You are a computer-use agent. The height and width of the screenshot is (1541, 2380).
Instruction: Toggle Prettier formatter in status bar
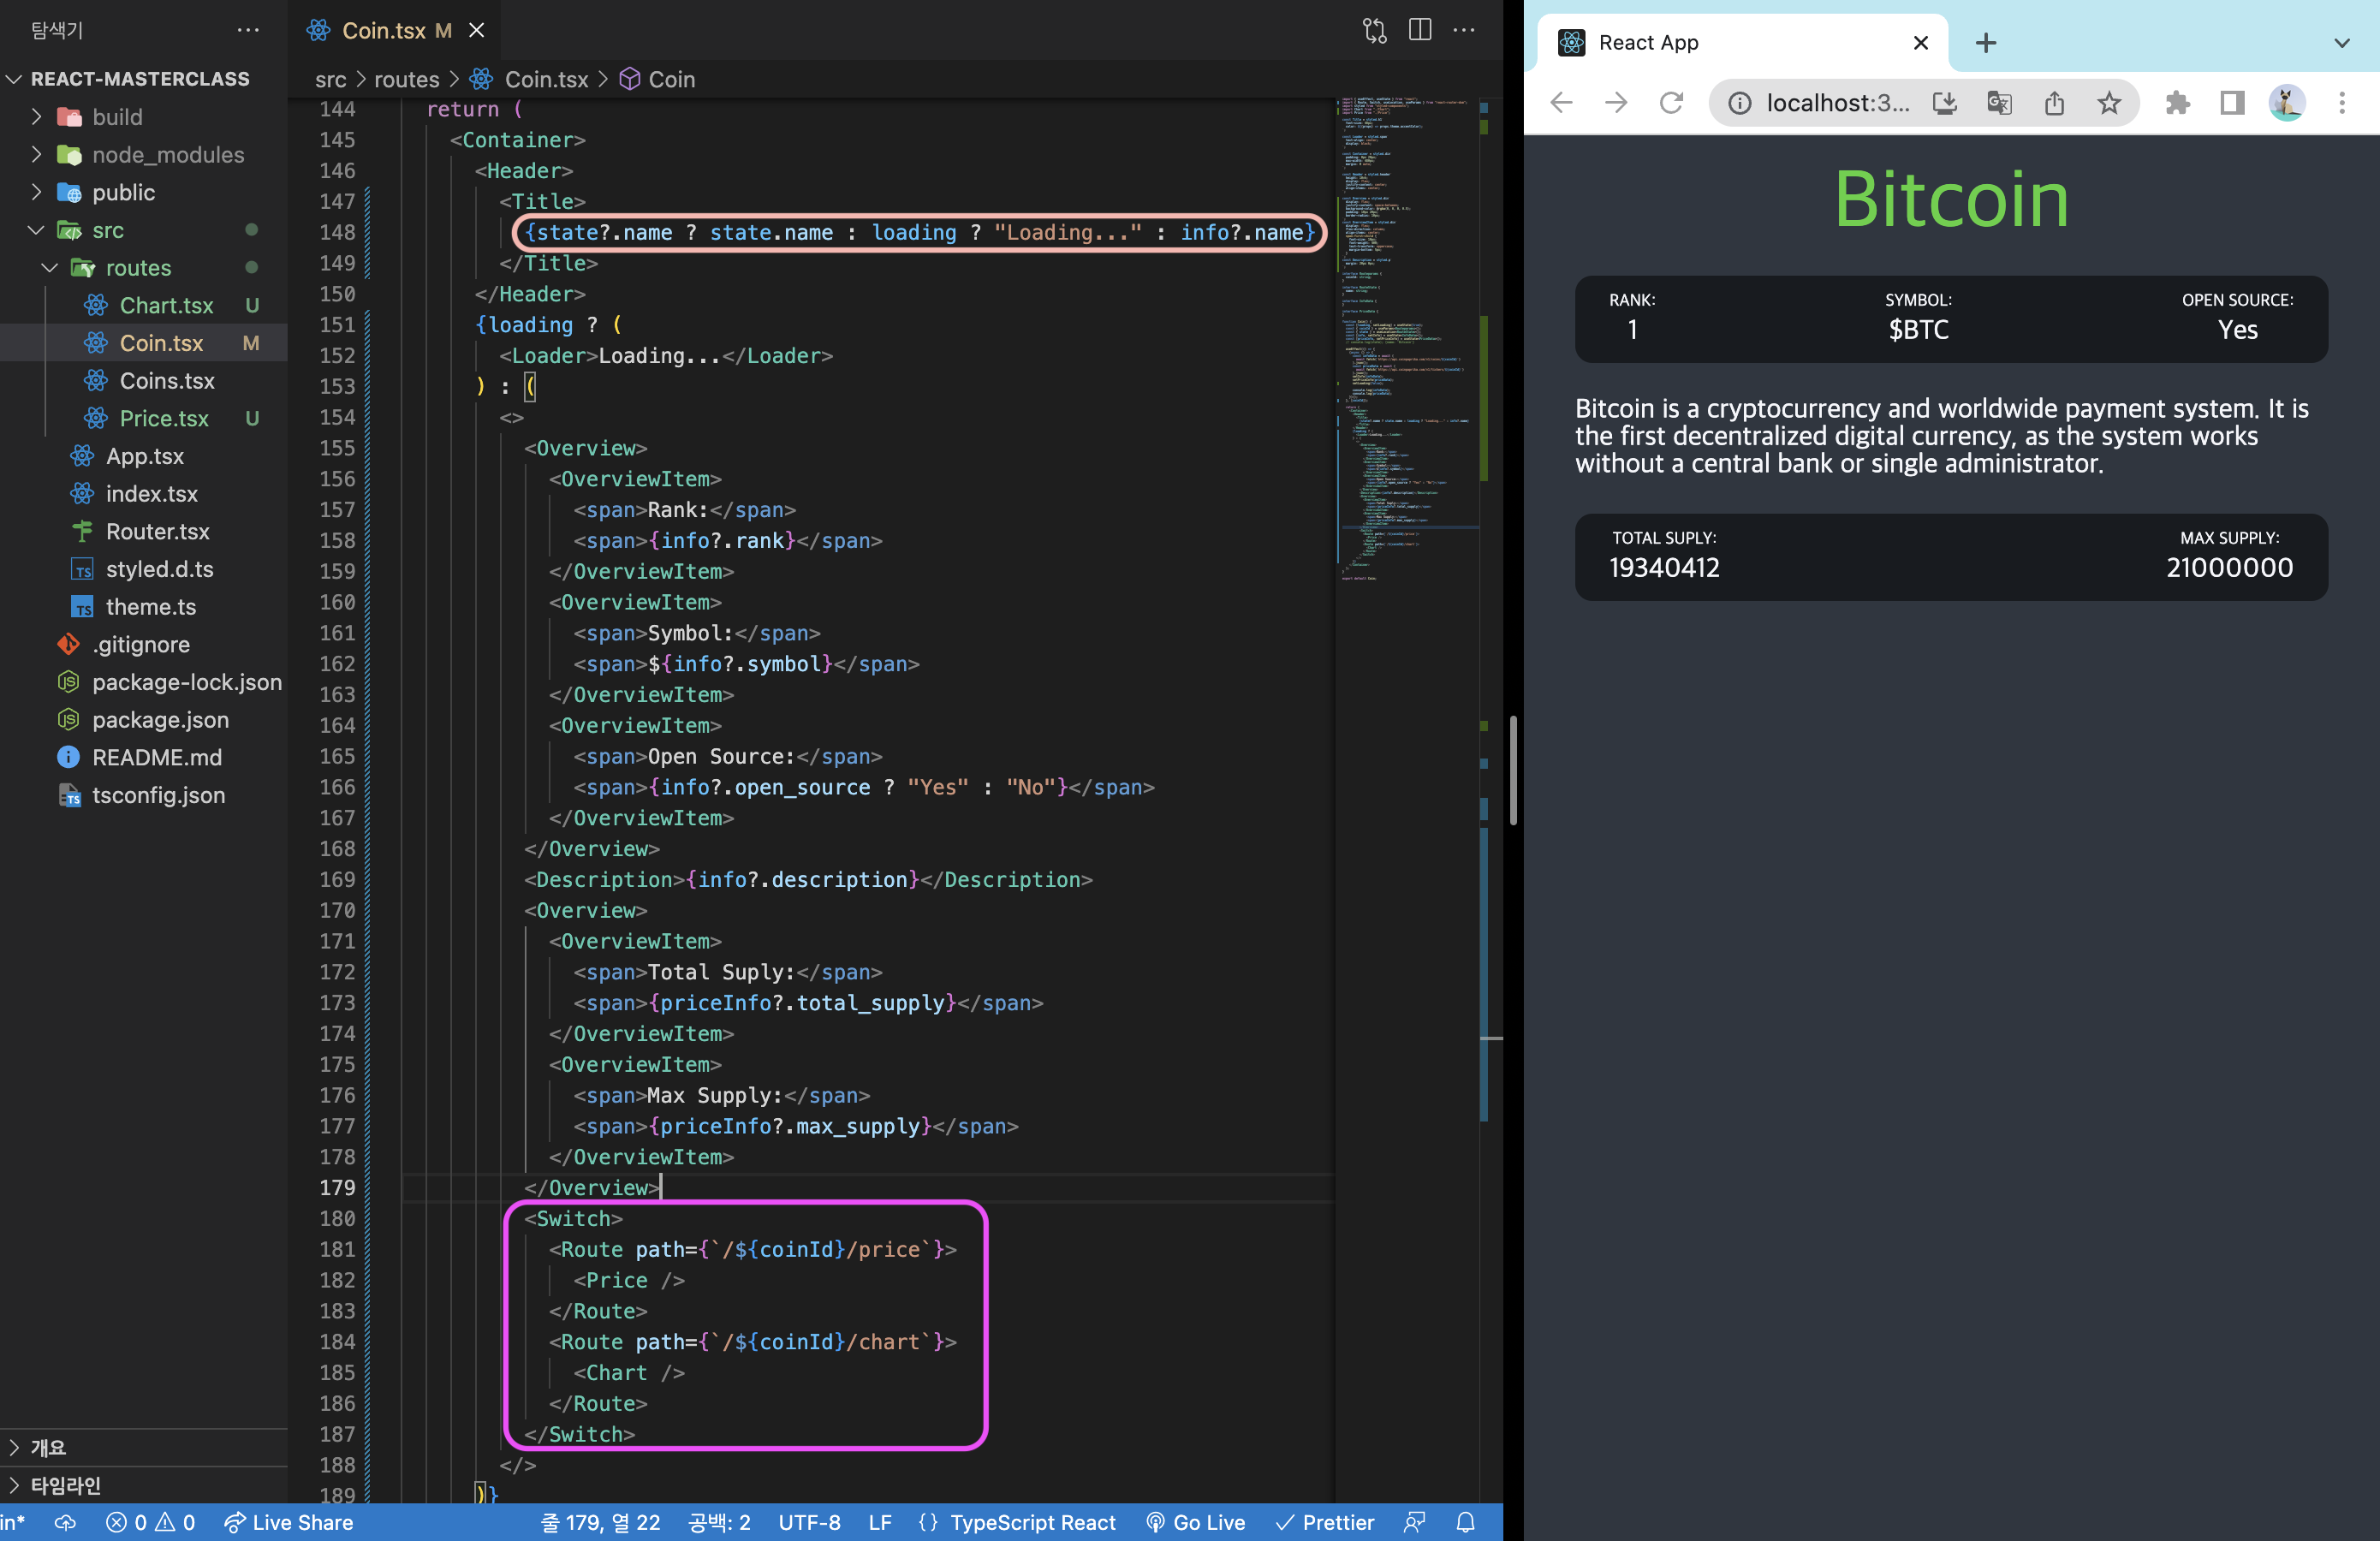1325,1522
